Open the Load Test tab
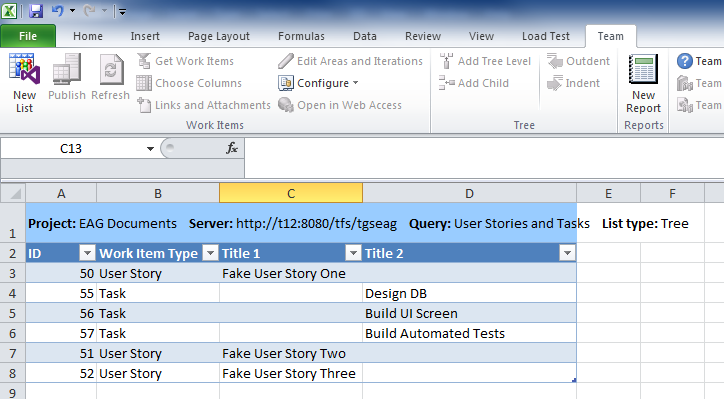This screenshot has height=399, width=724. 546,36
